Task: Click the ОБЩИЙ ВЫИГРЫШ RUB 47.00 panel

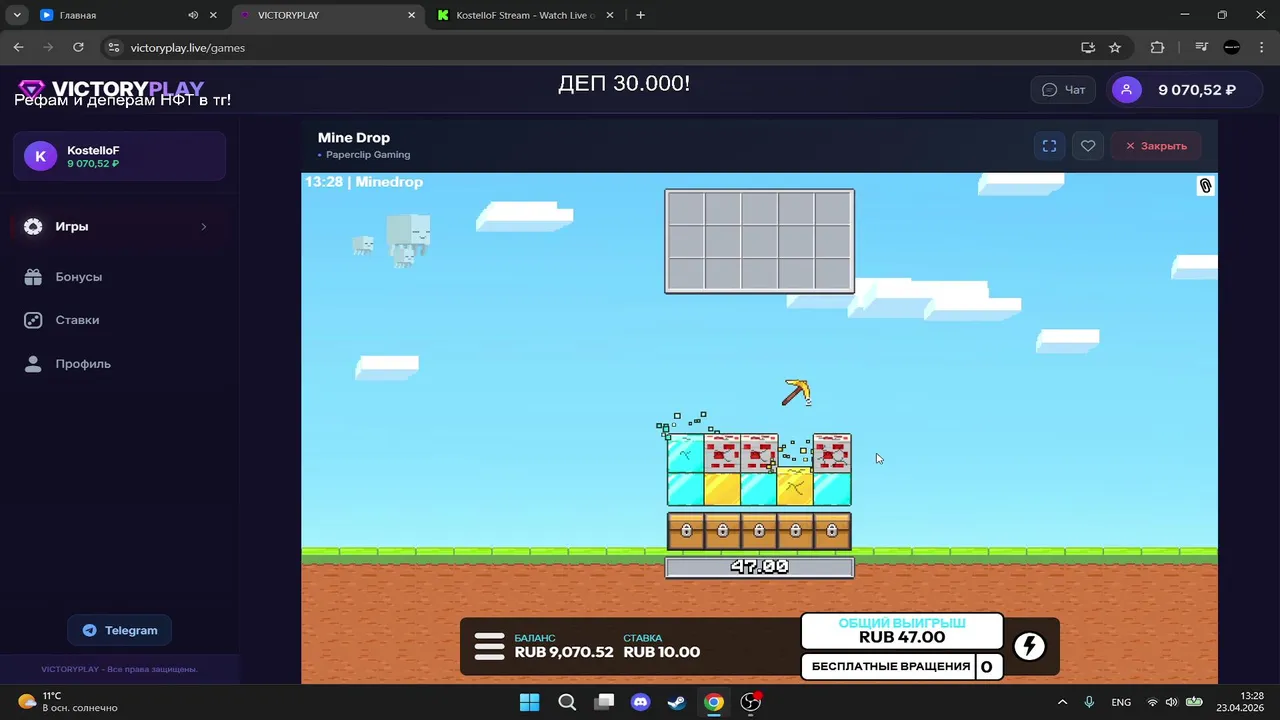Action: pos(901,631)
